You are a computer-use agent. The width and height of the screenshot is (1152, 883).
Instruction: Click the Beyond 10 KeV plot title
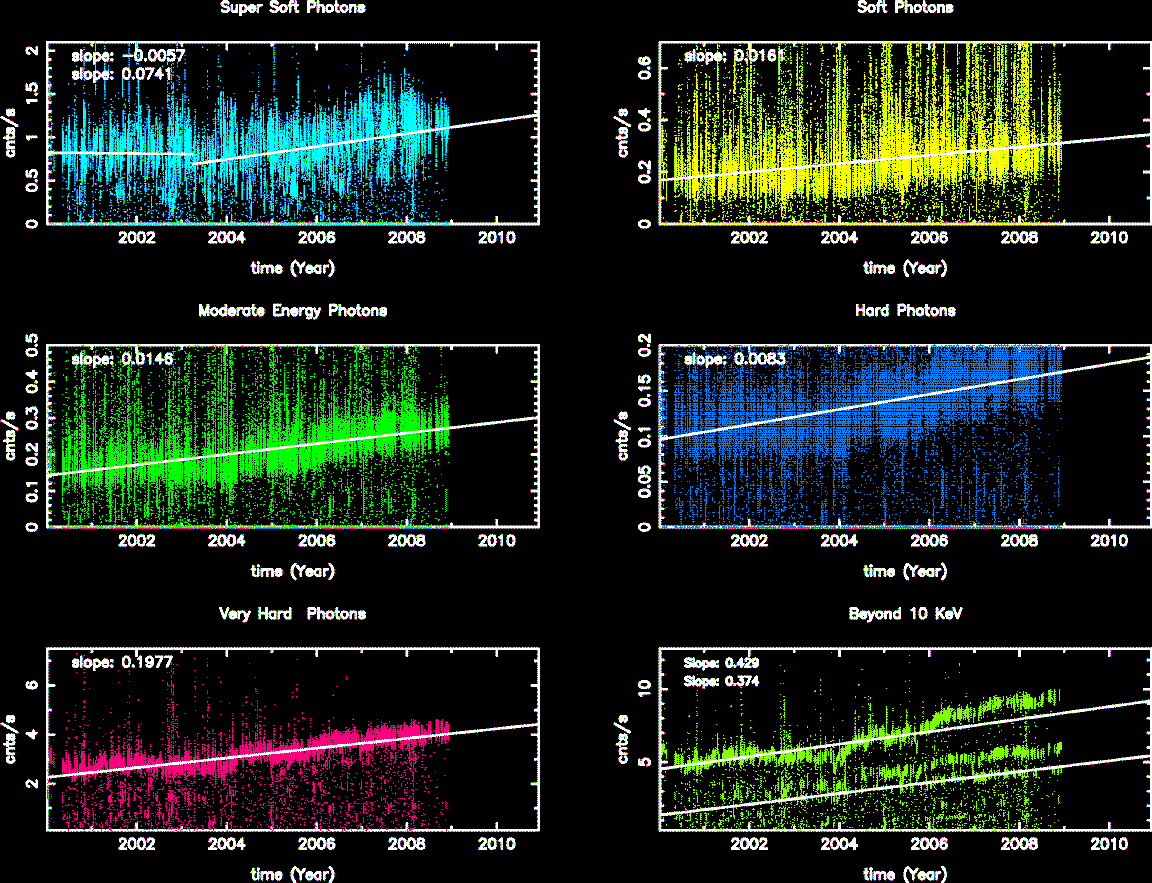pos(905,614)
